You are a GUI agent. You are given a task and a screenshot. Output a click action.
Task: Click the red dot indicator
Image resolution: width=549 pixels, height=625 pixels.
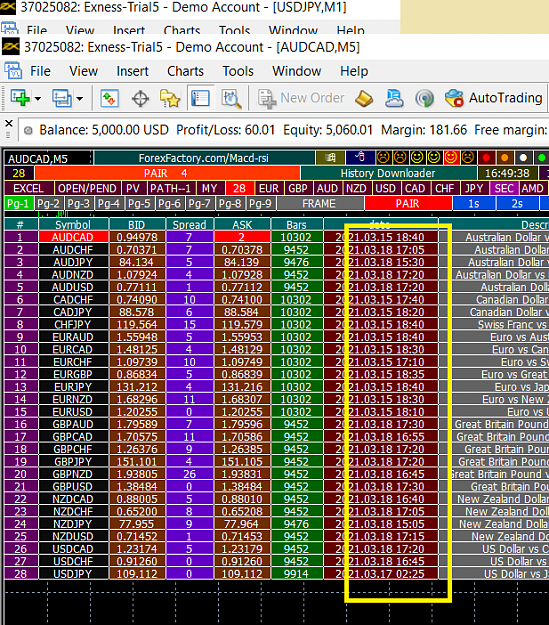point(486,158)
